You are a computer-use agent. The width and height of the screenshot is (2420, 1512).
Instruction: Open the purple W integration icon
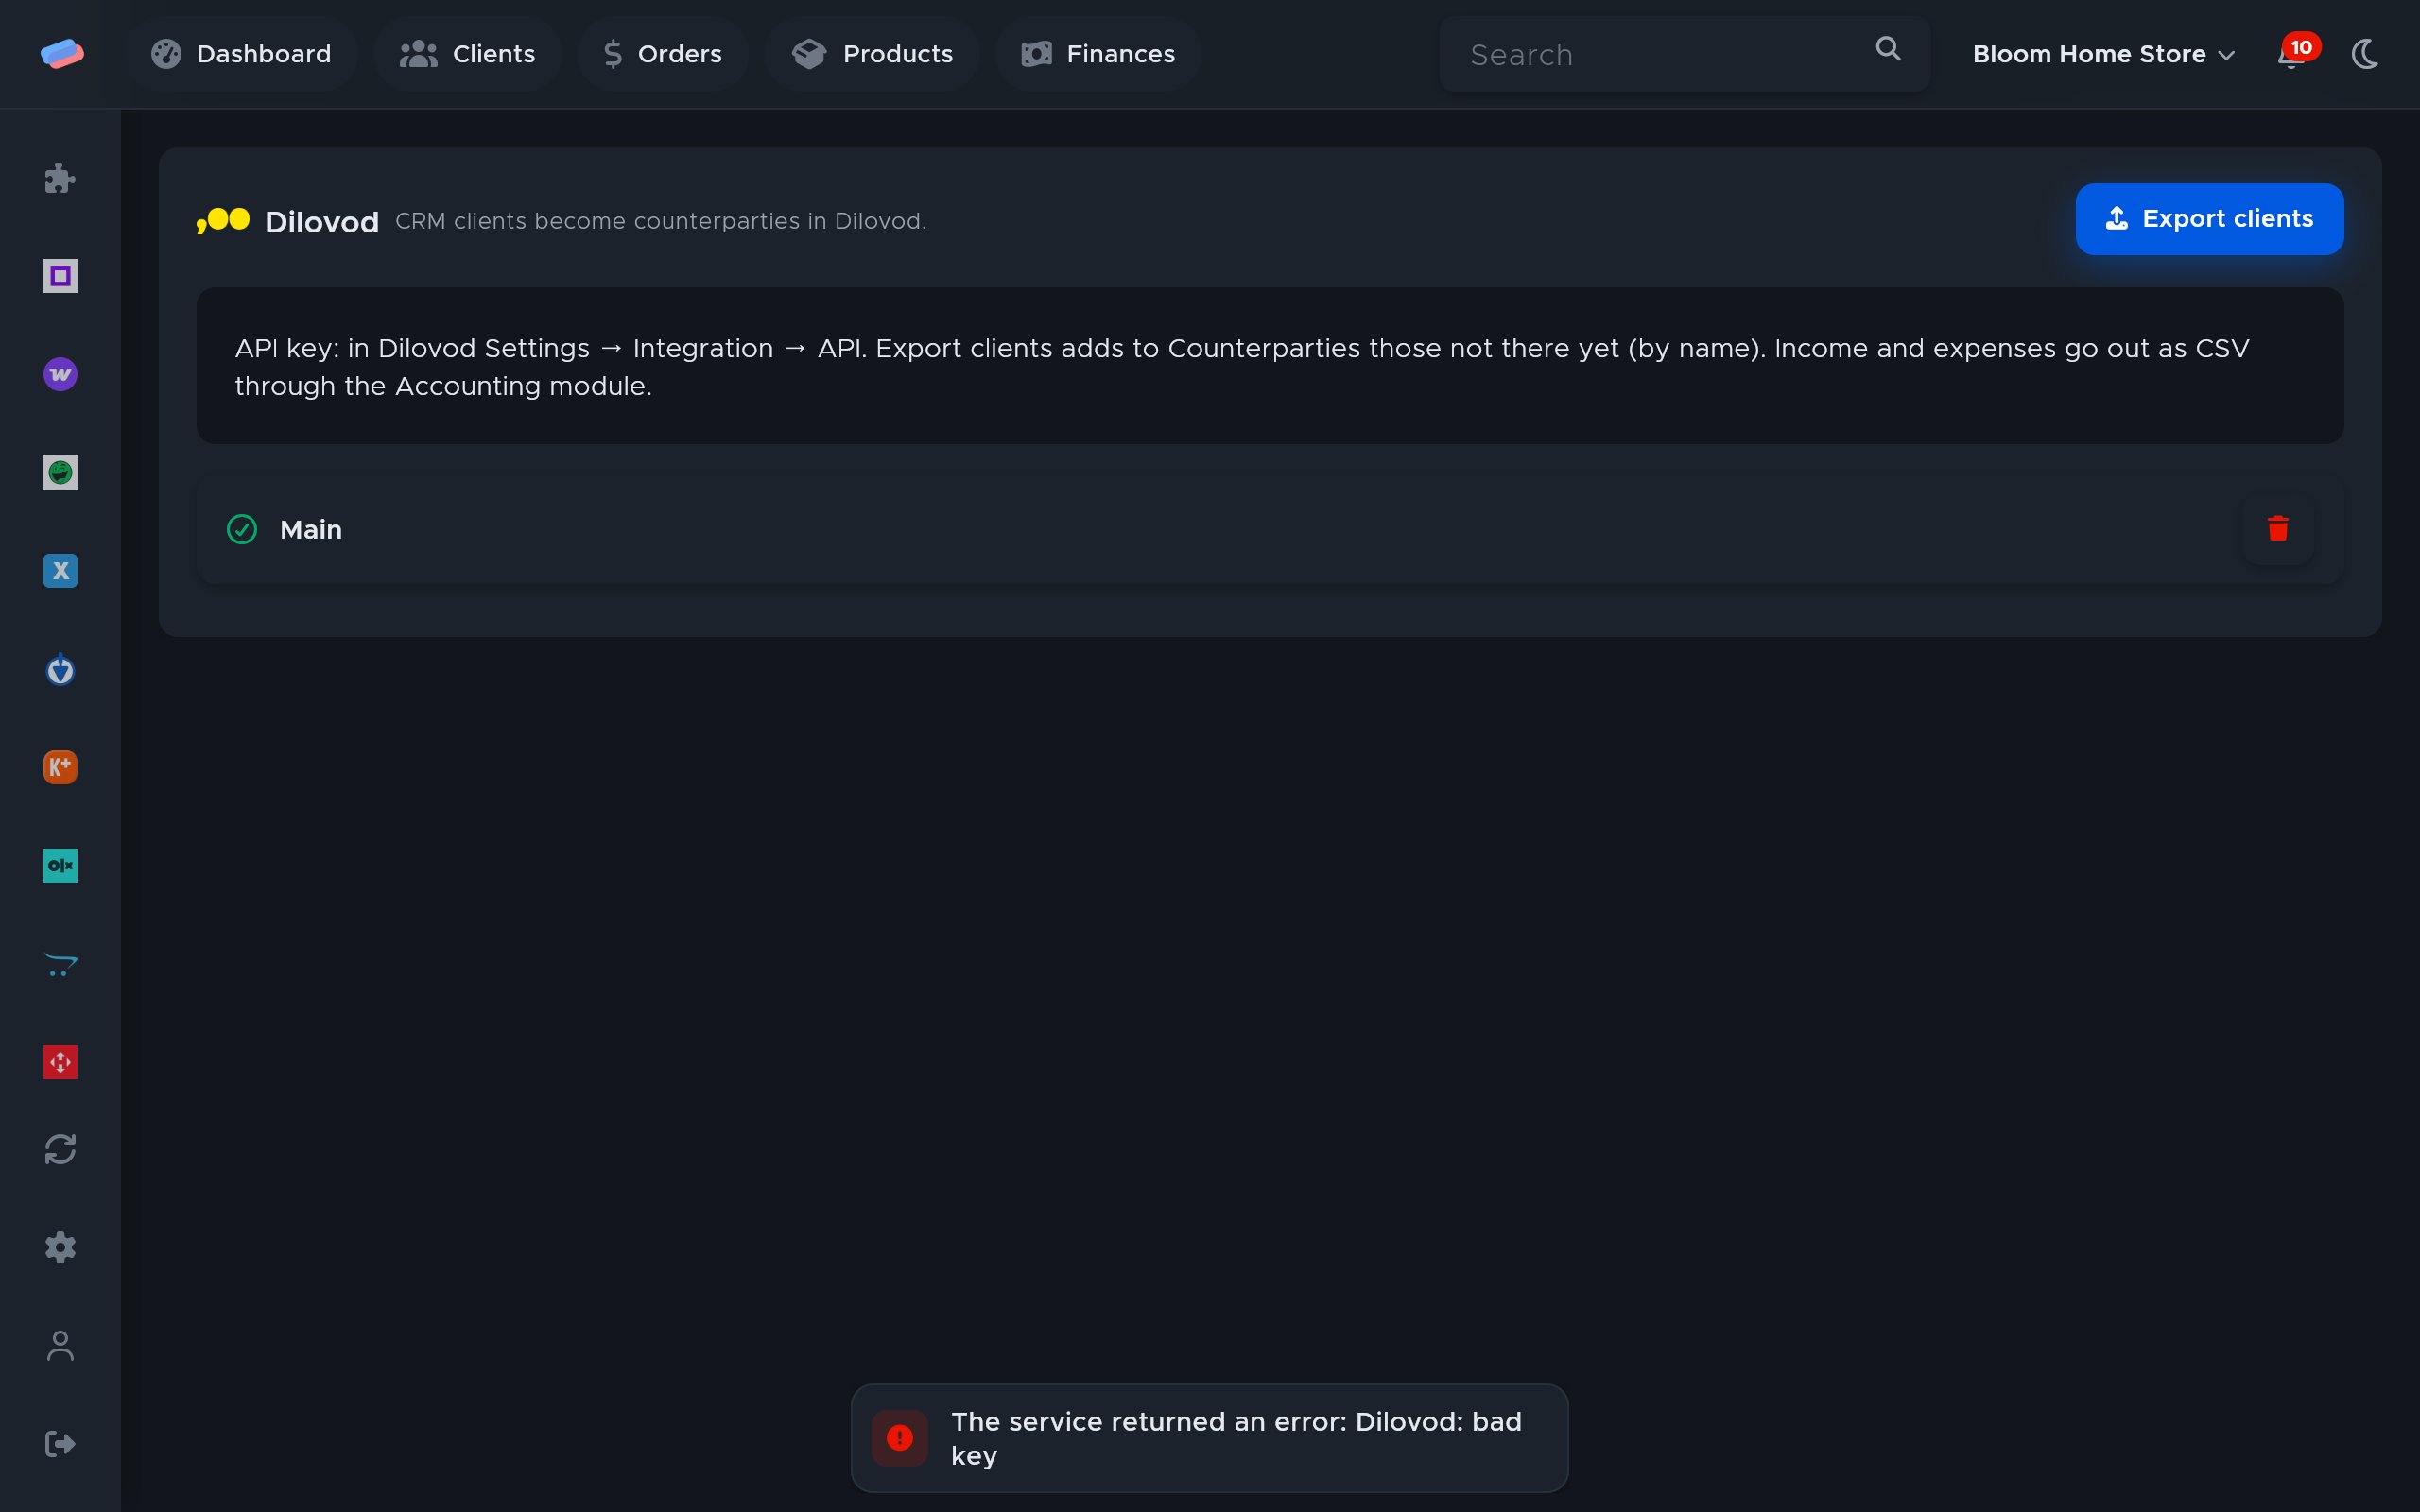60,374
